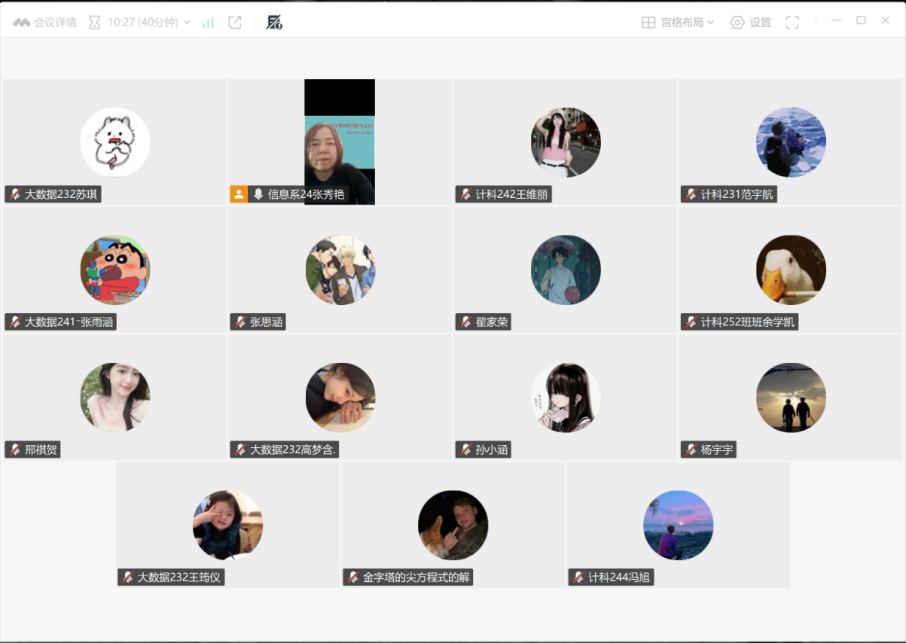
Task: Click the orange host badge on 张秀艳
Action: (238, 194)
